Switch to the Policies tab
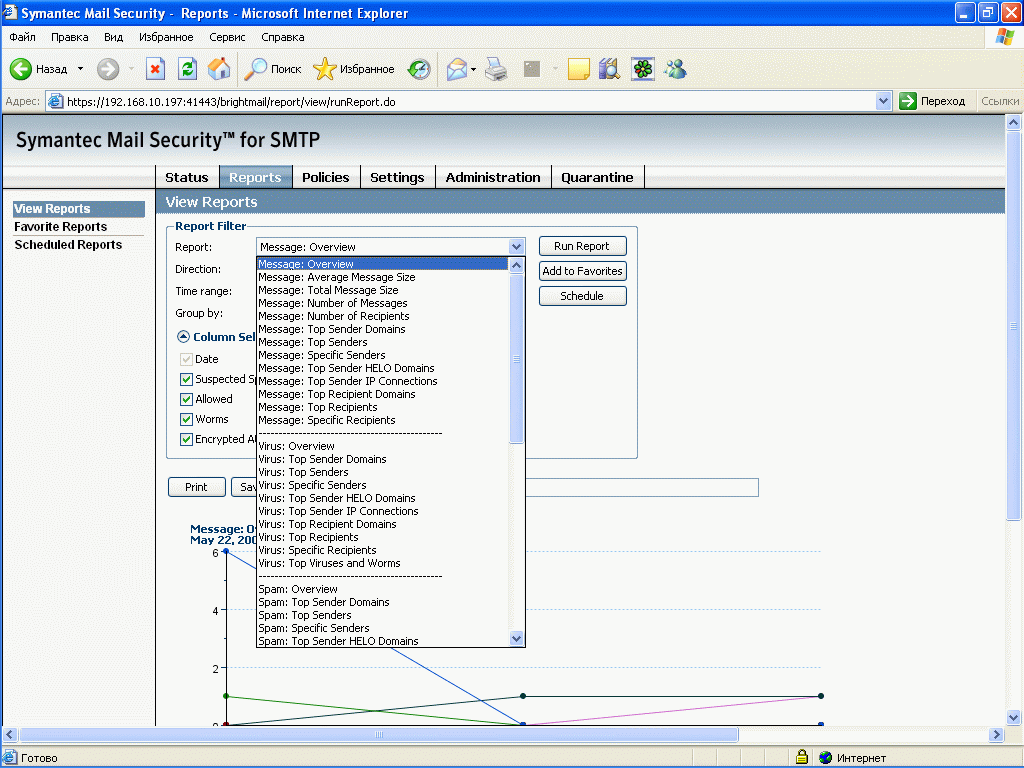The width and height of the screenshot is (1024, 768). 326,177
